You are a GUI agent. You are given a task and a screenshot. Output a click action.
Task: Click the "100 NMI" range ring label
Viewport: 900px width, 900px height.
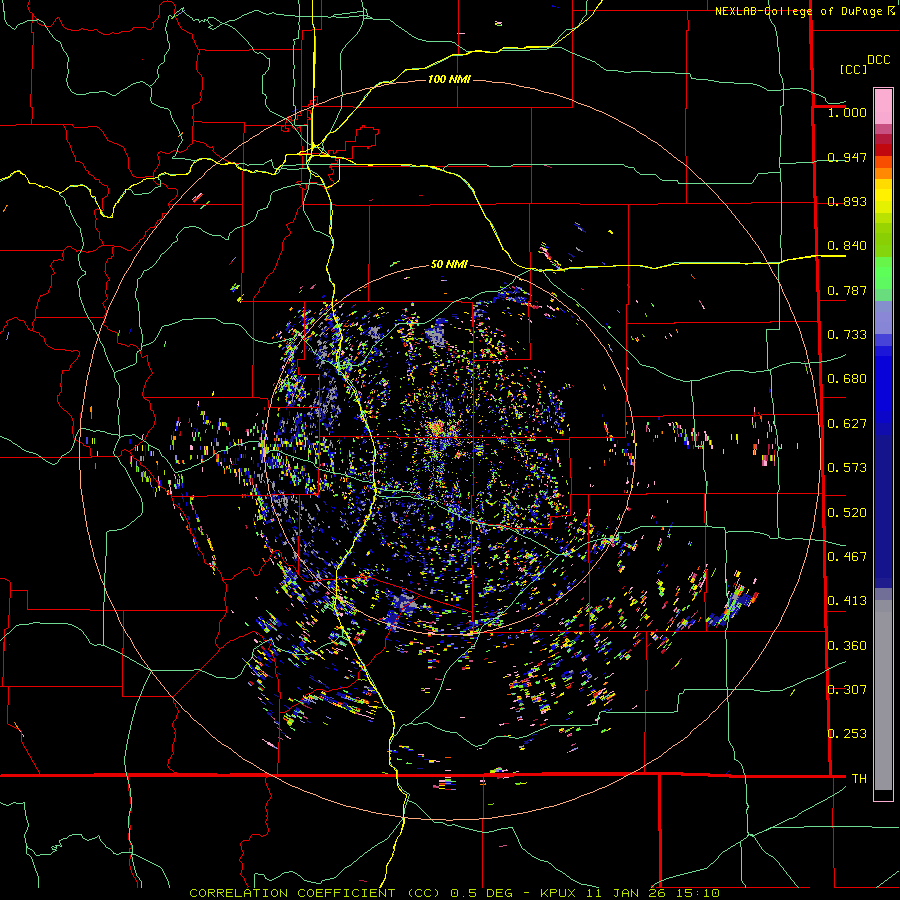449,79
